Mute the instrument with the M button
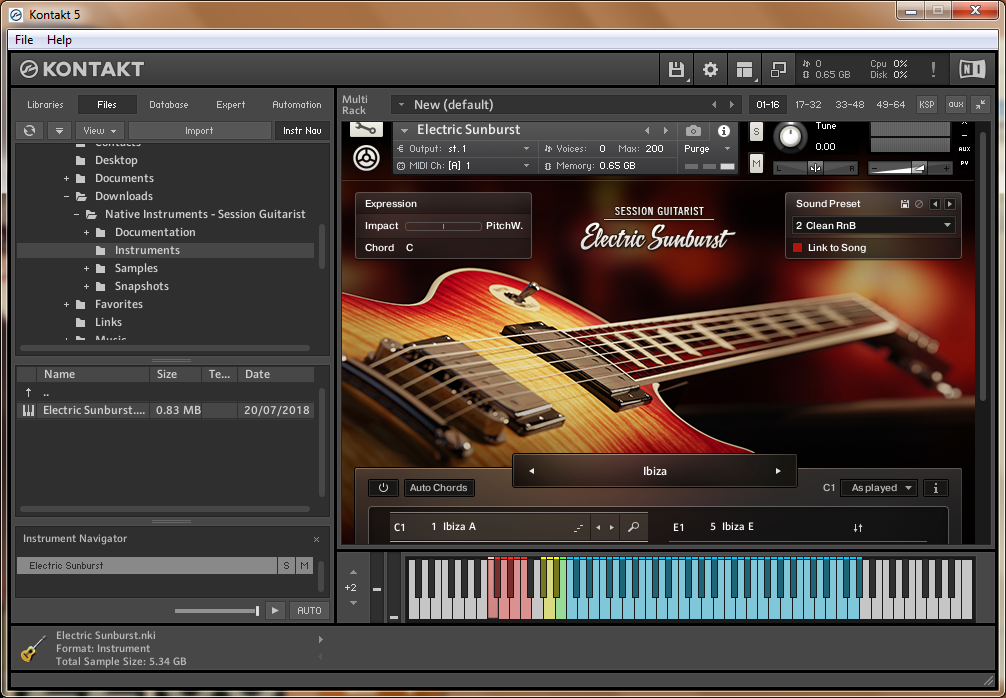The image size is (1006, 698). 756,163
